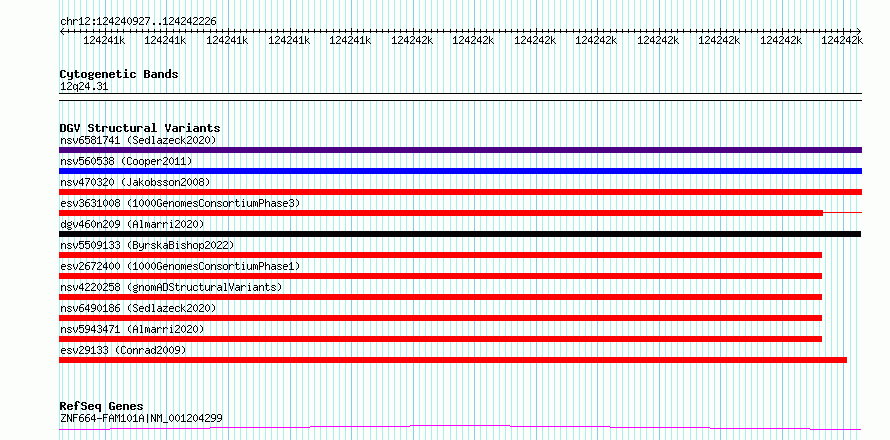890x440 pixels.
Task: Open variant nsv4220258 (gnomADStructuralVariants) label
Action: coord(171,287)
